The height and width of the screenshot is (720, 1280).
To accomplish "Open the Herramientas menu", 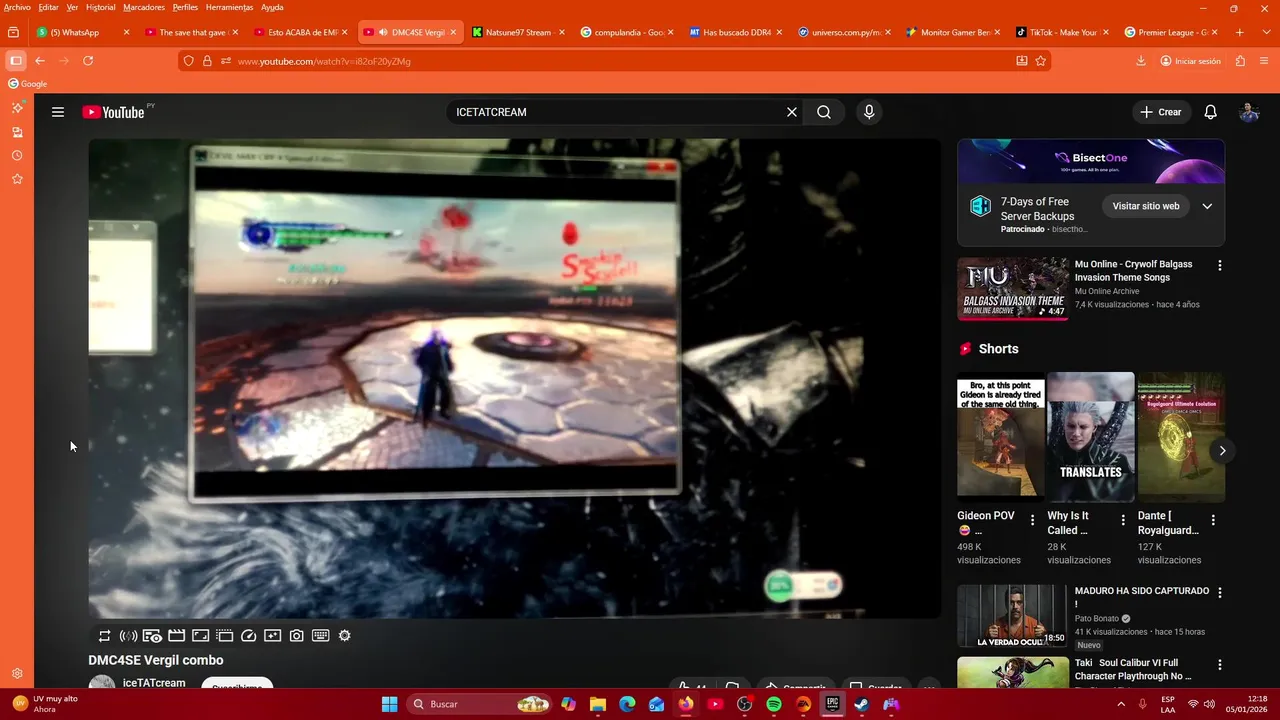I will tap(229, 7).
